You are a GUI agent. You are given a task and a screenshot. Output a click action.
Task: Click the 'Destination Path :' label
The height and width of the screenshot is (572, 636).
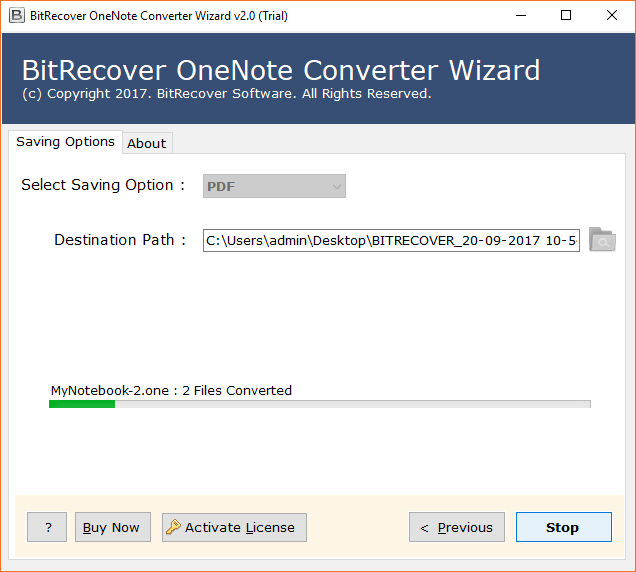pos(120,240)
